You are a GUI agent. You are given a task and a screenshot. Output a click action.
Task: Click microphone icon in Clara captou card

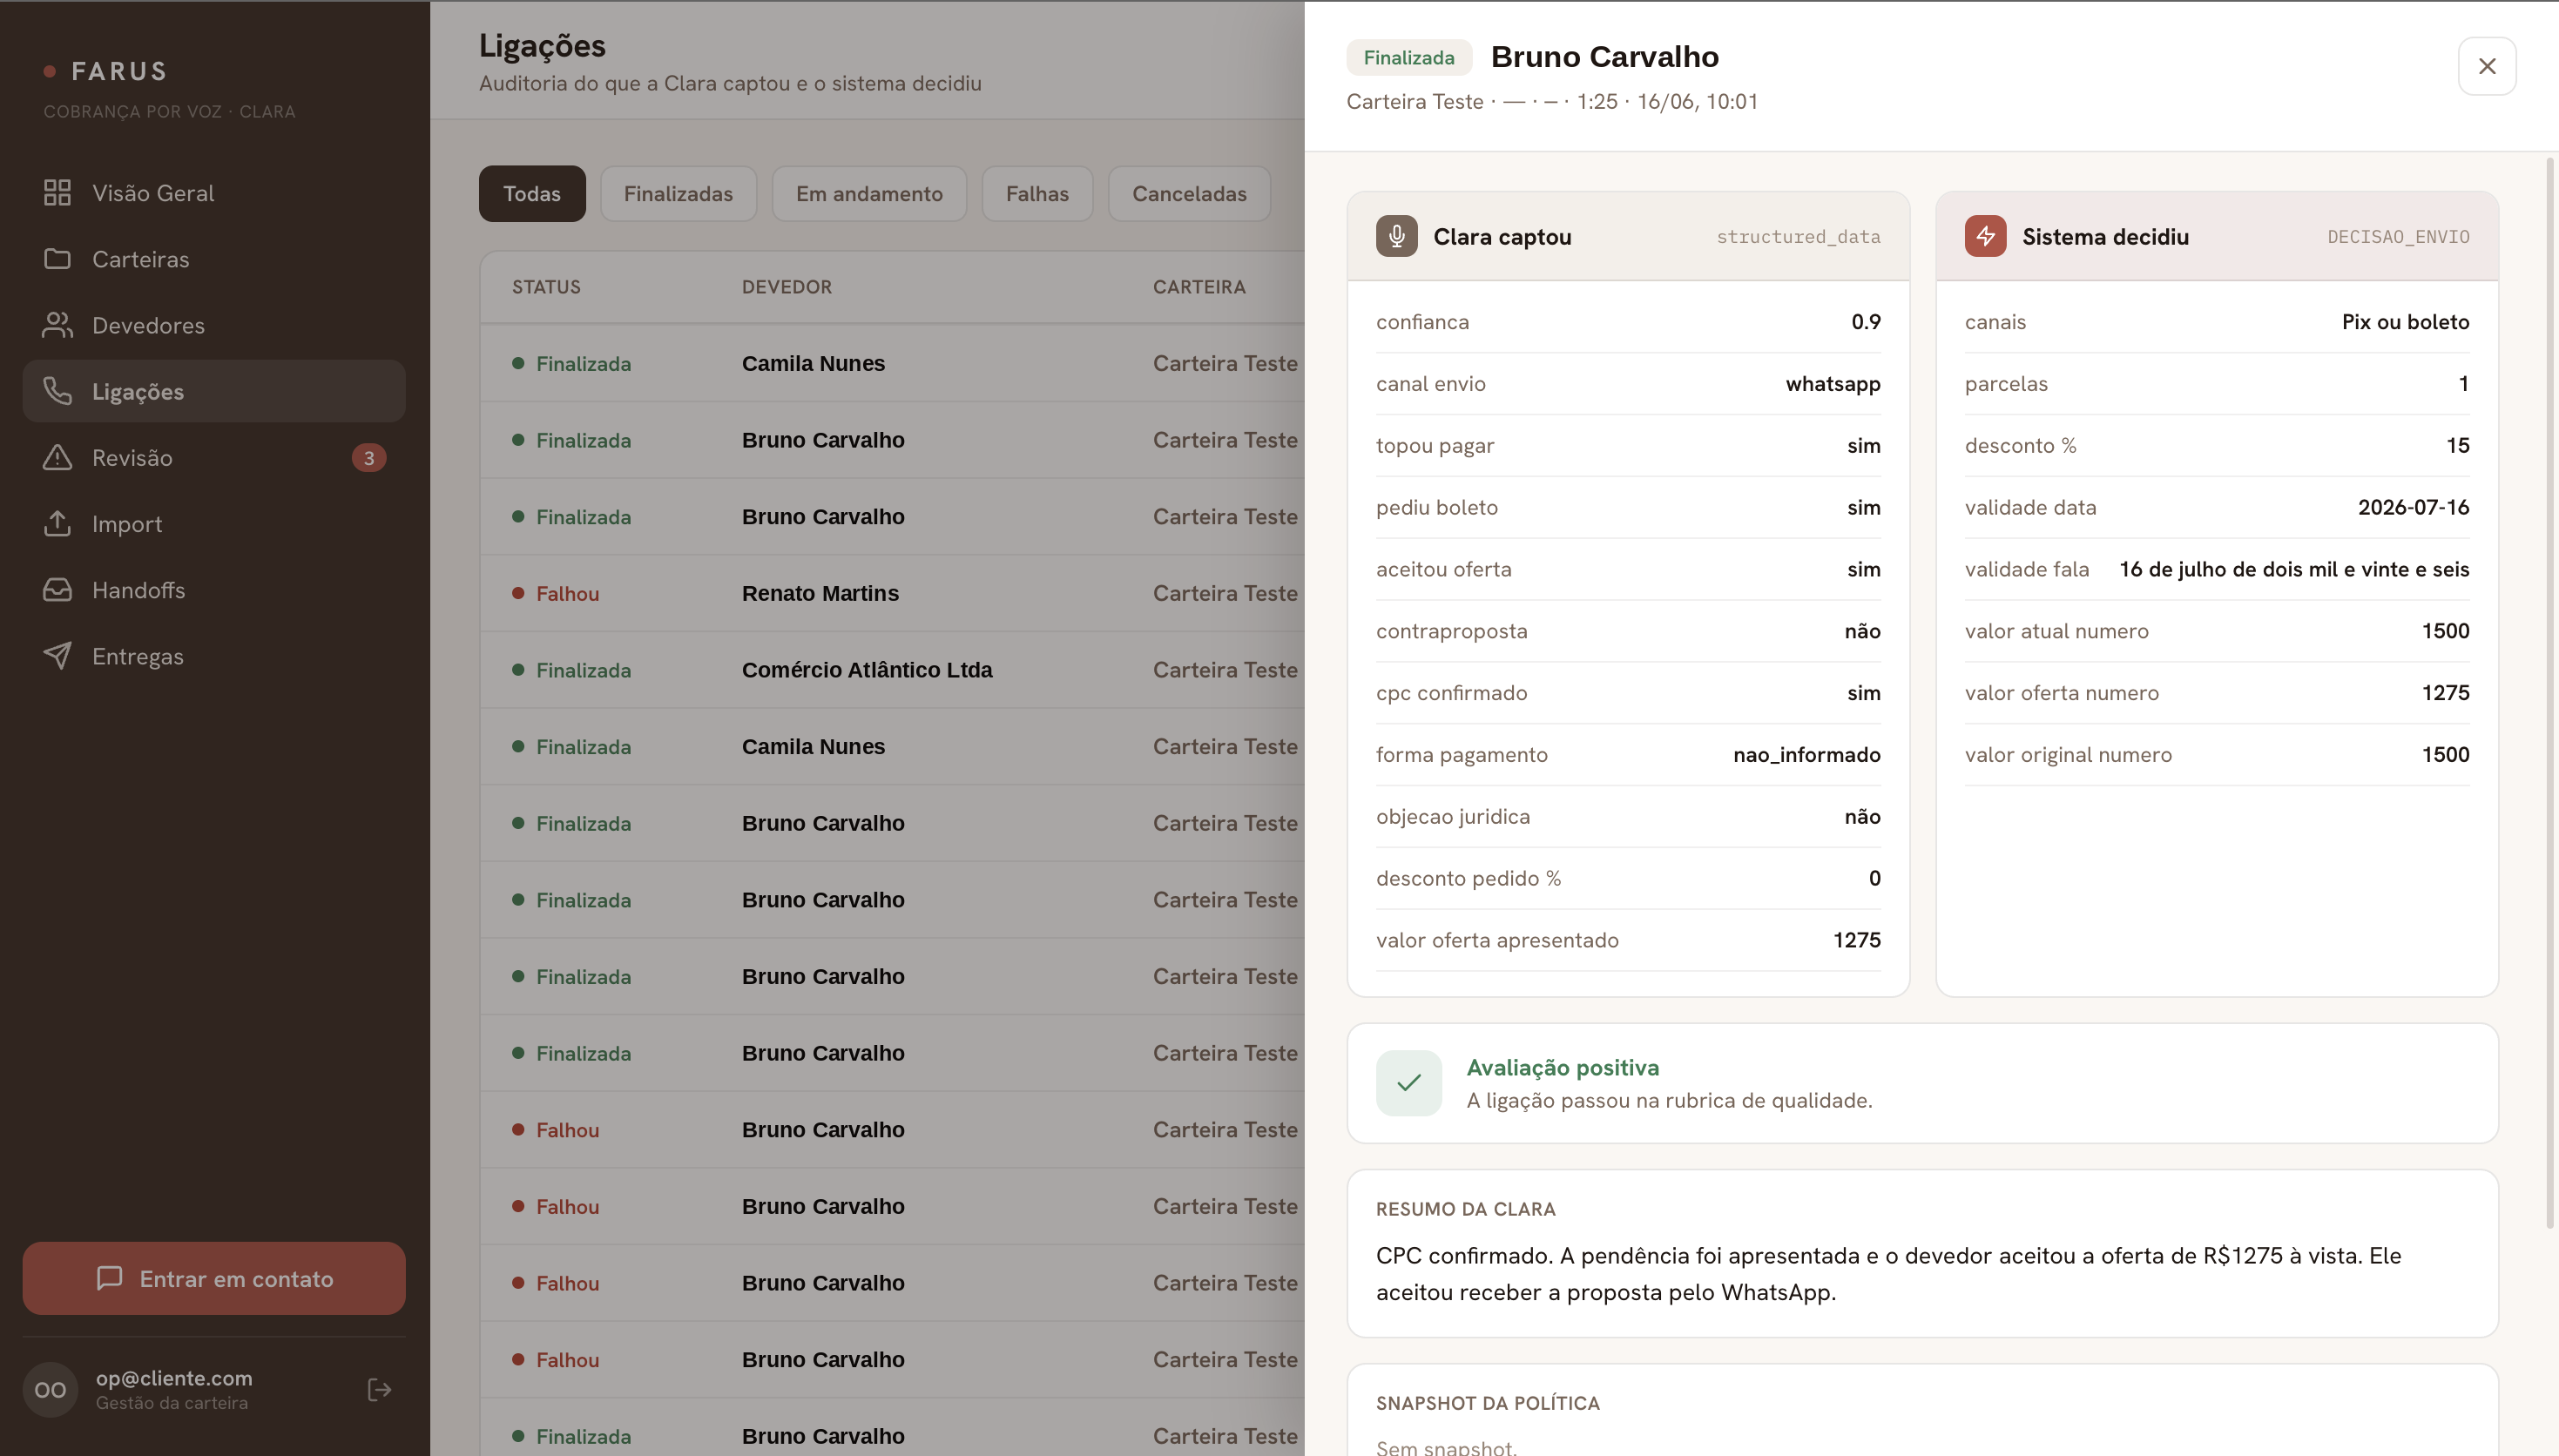point(1396,236)
